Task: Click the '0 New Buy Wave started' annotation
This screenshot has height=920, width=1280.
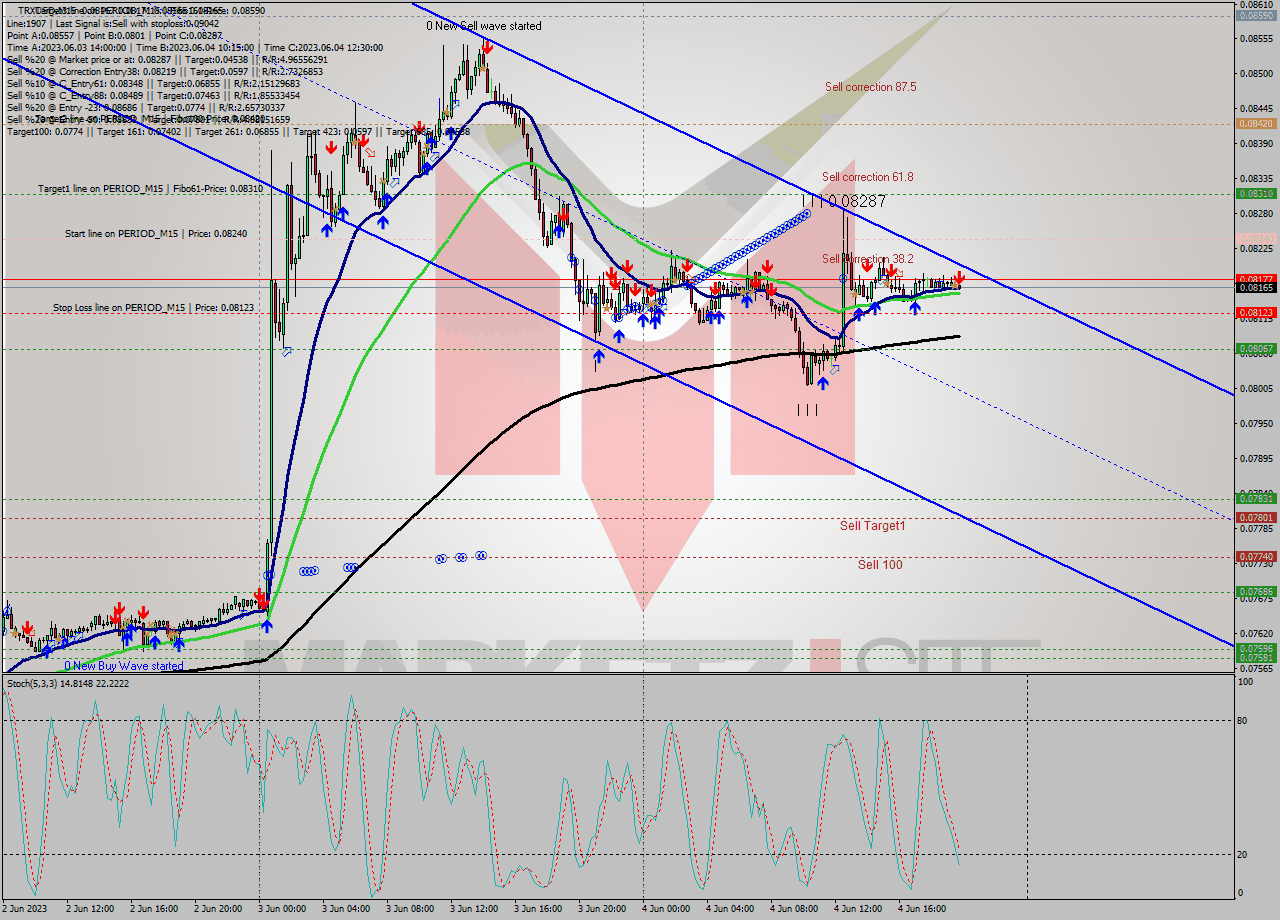Action: coord(123,664)
